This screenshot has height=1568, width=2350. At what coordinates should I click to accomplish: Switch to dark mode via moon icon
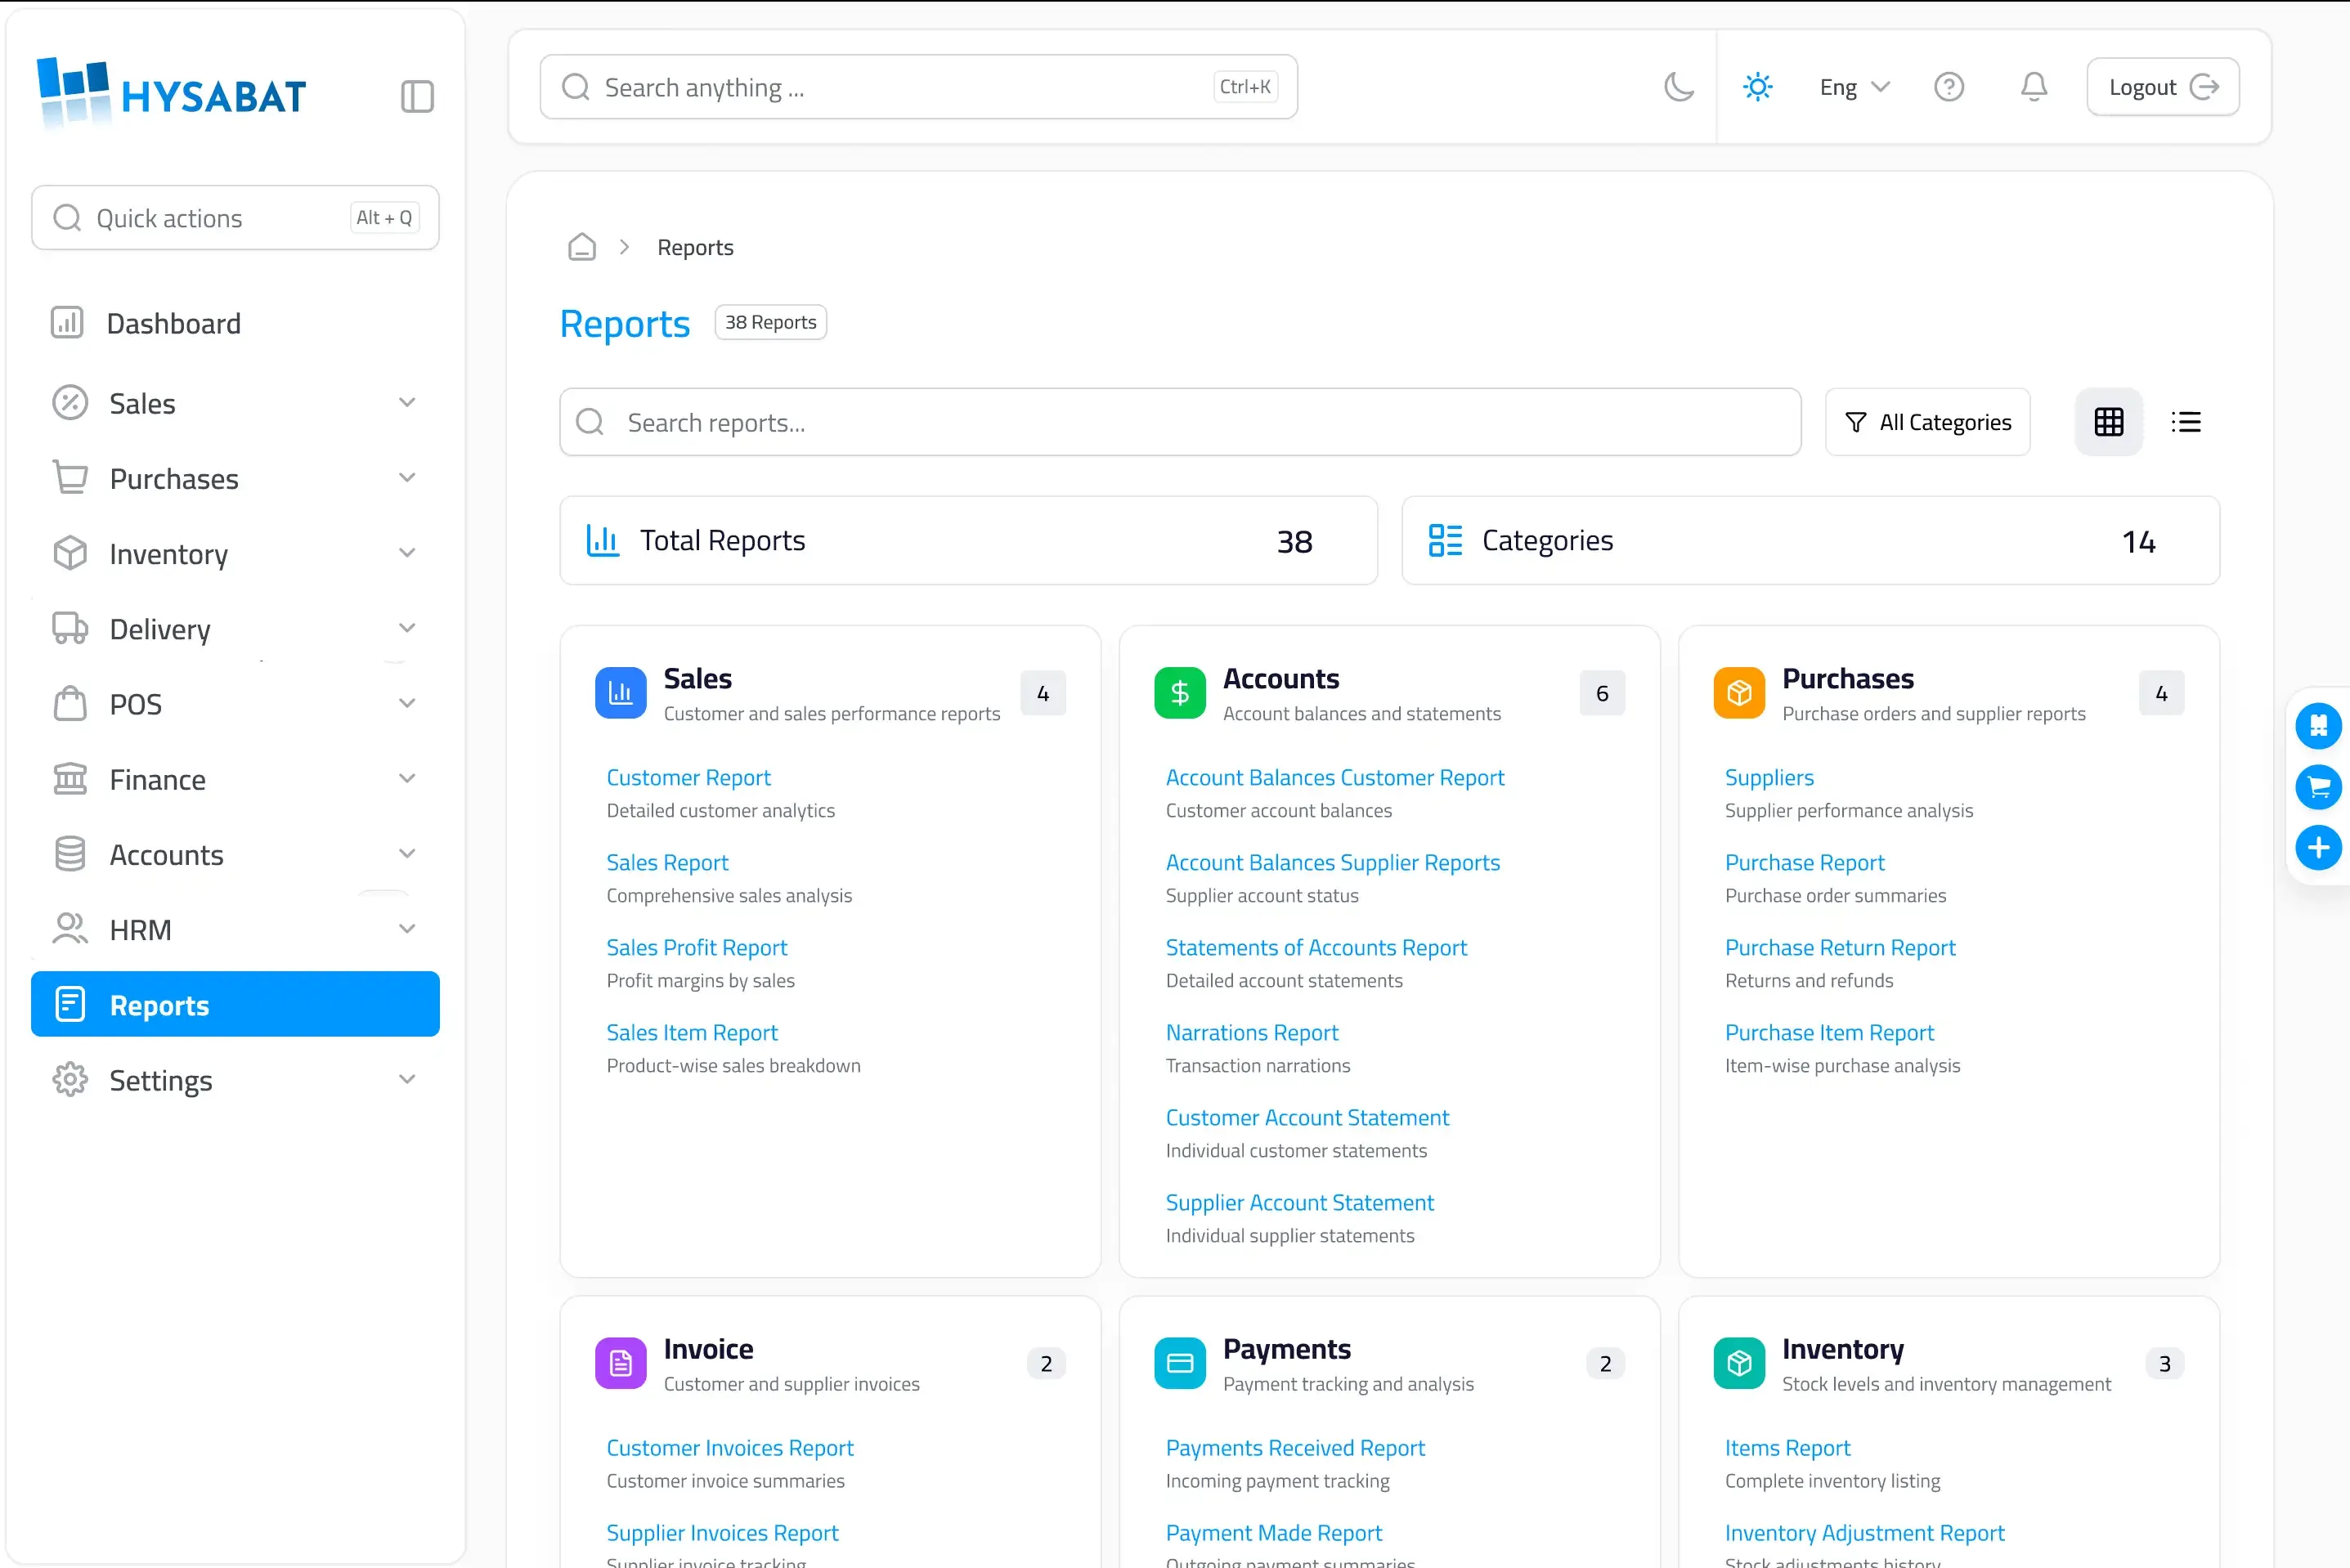pos(1678,87)
